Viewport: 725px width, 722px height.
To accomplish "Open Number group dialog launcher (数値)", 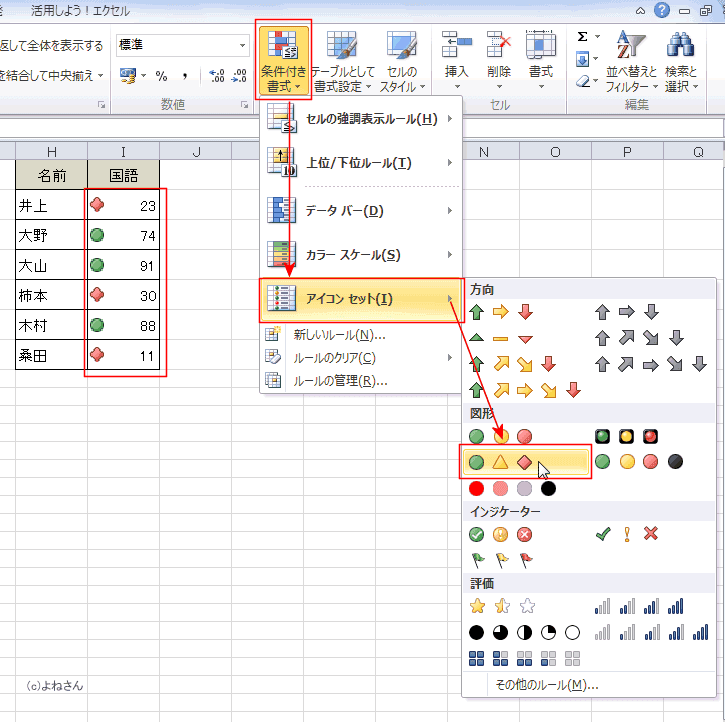I will point(244,105).
